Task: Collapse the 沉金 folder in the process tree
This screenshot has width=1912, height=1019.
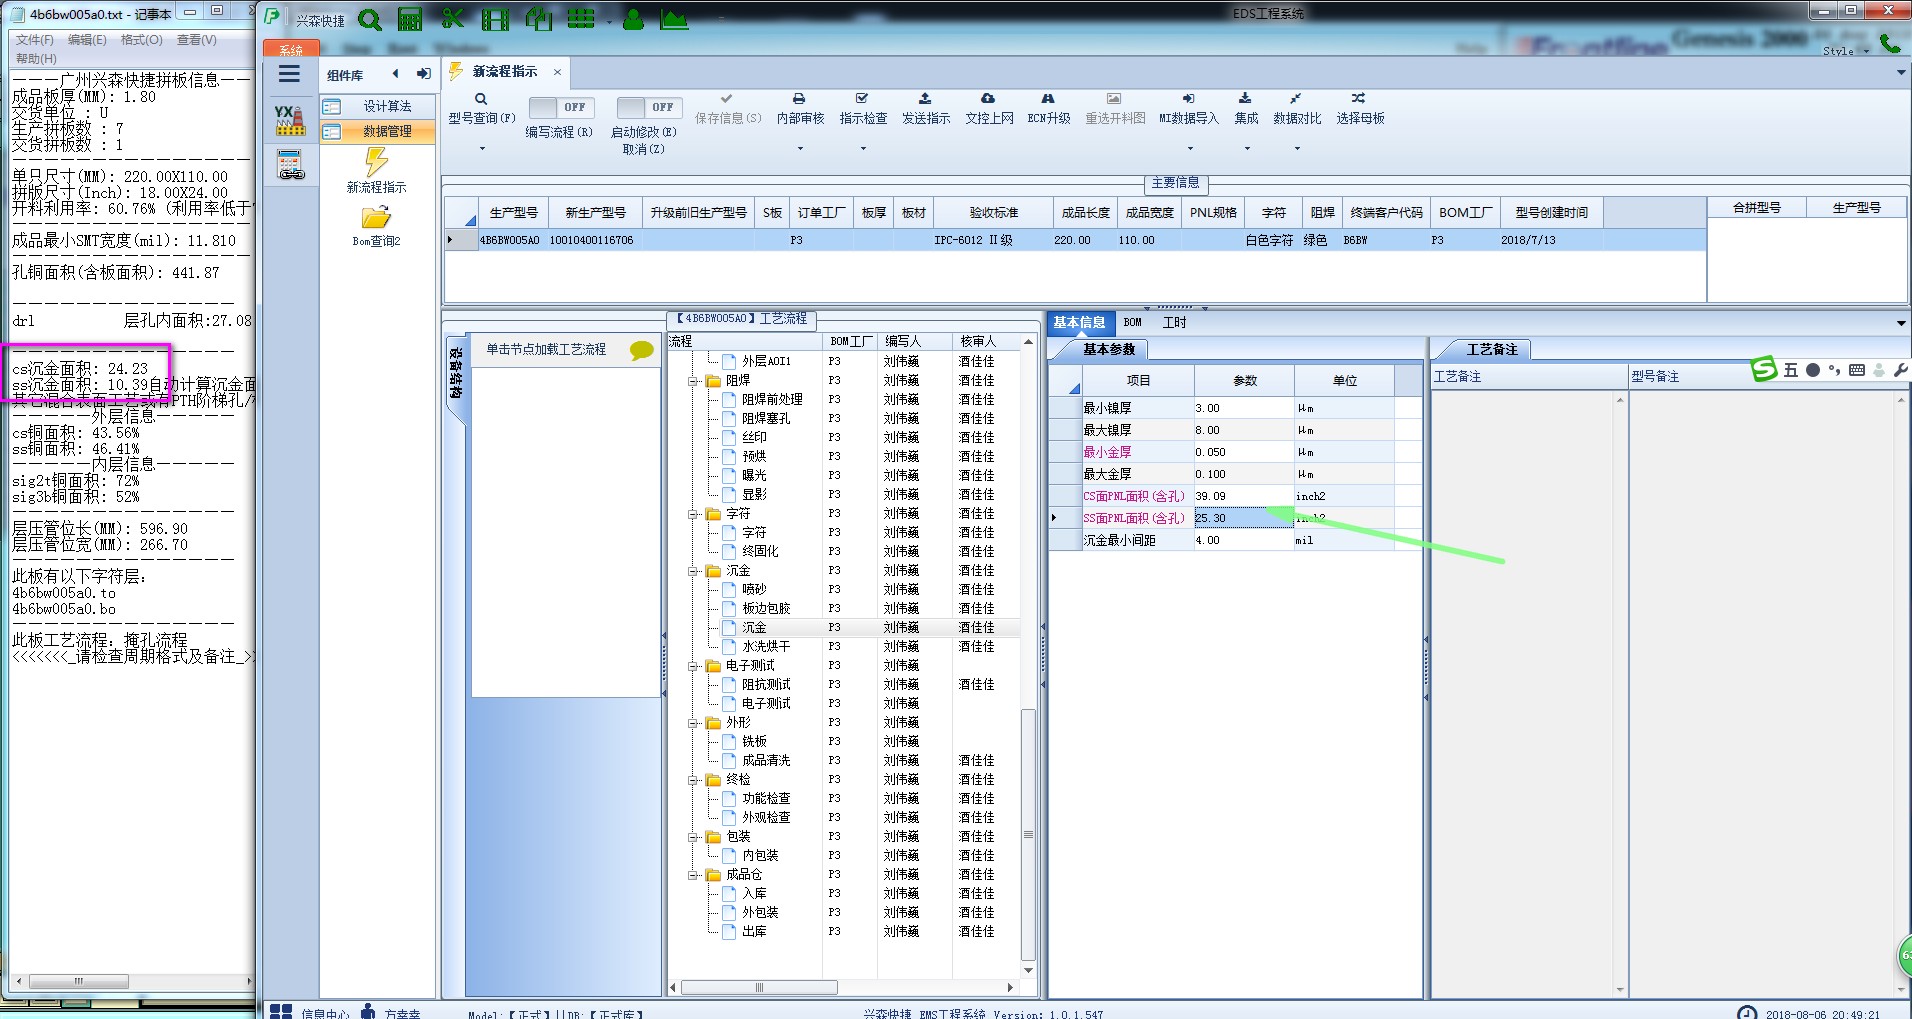Action: tap(692, 571)
